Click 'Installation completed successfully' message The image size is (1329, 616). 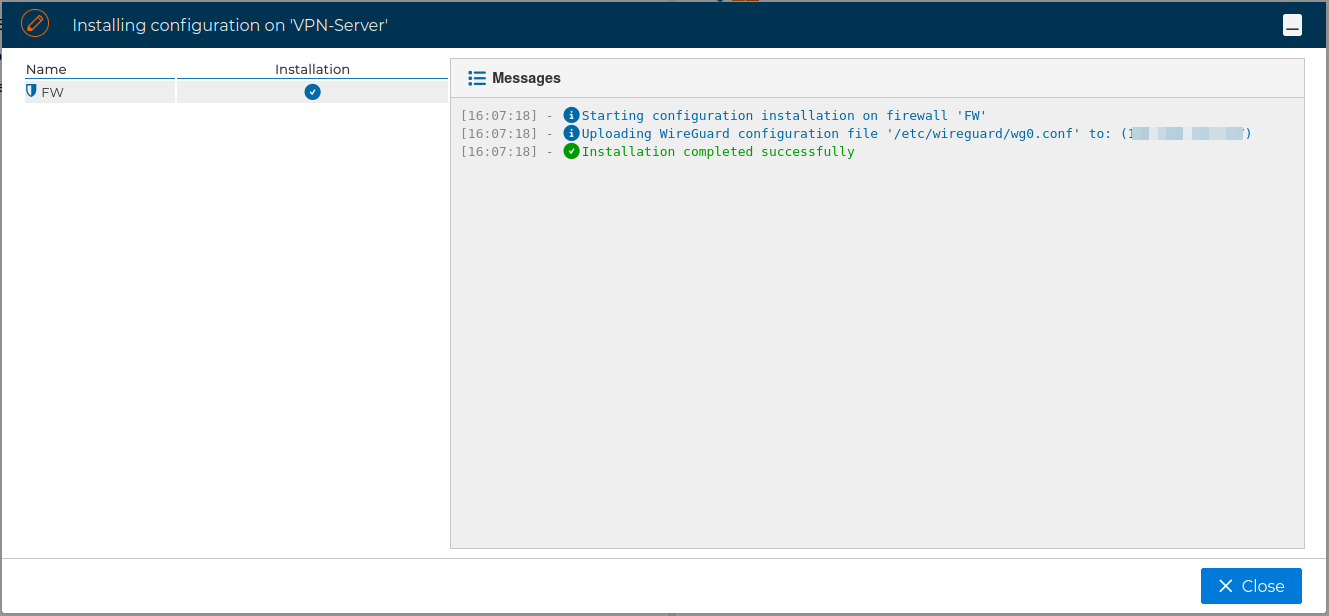[718, 152]
